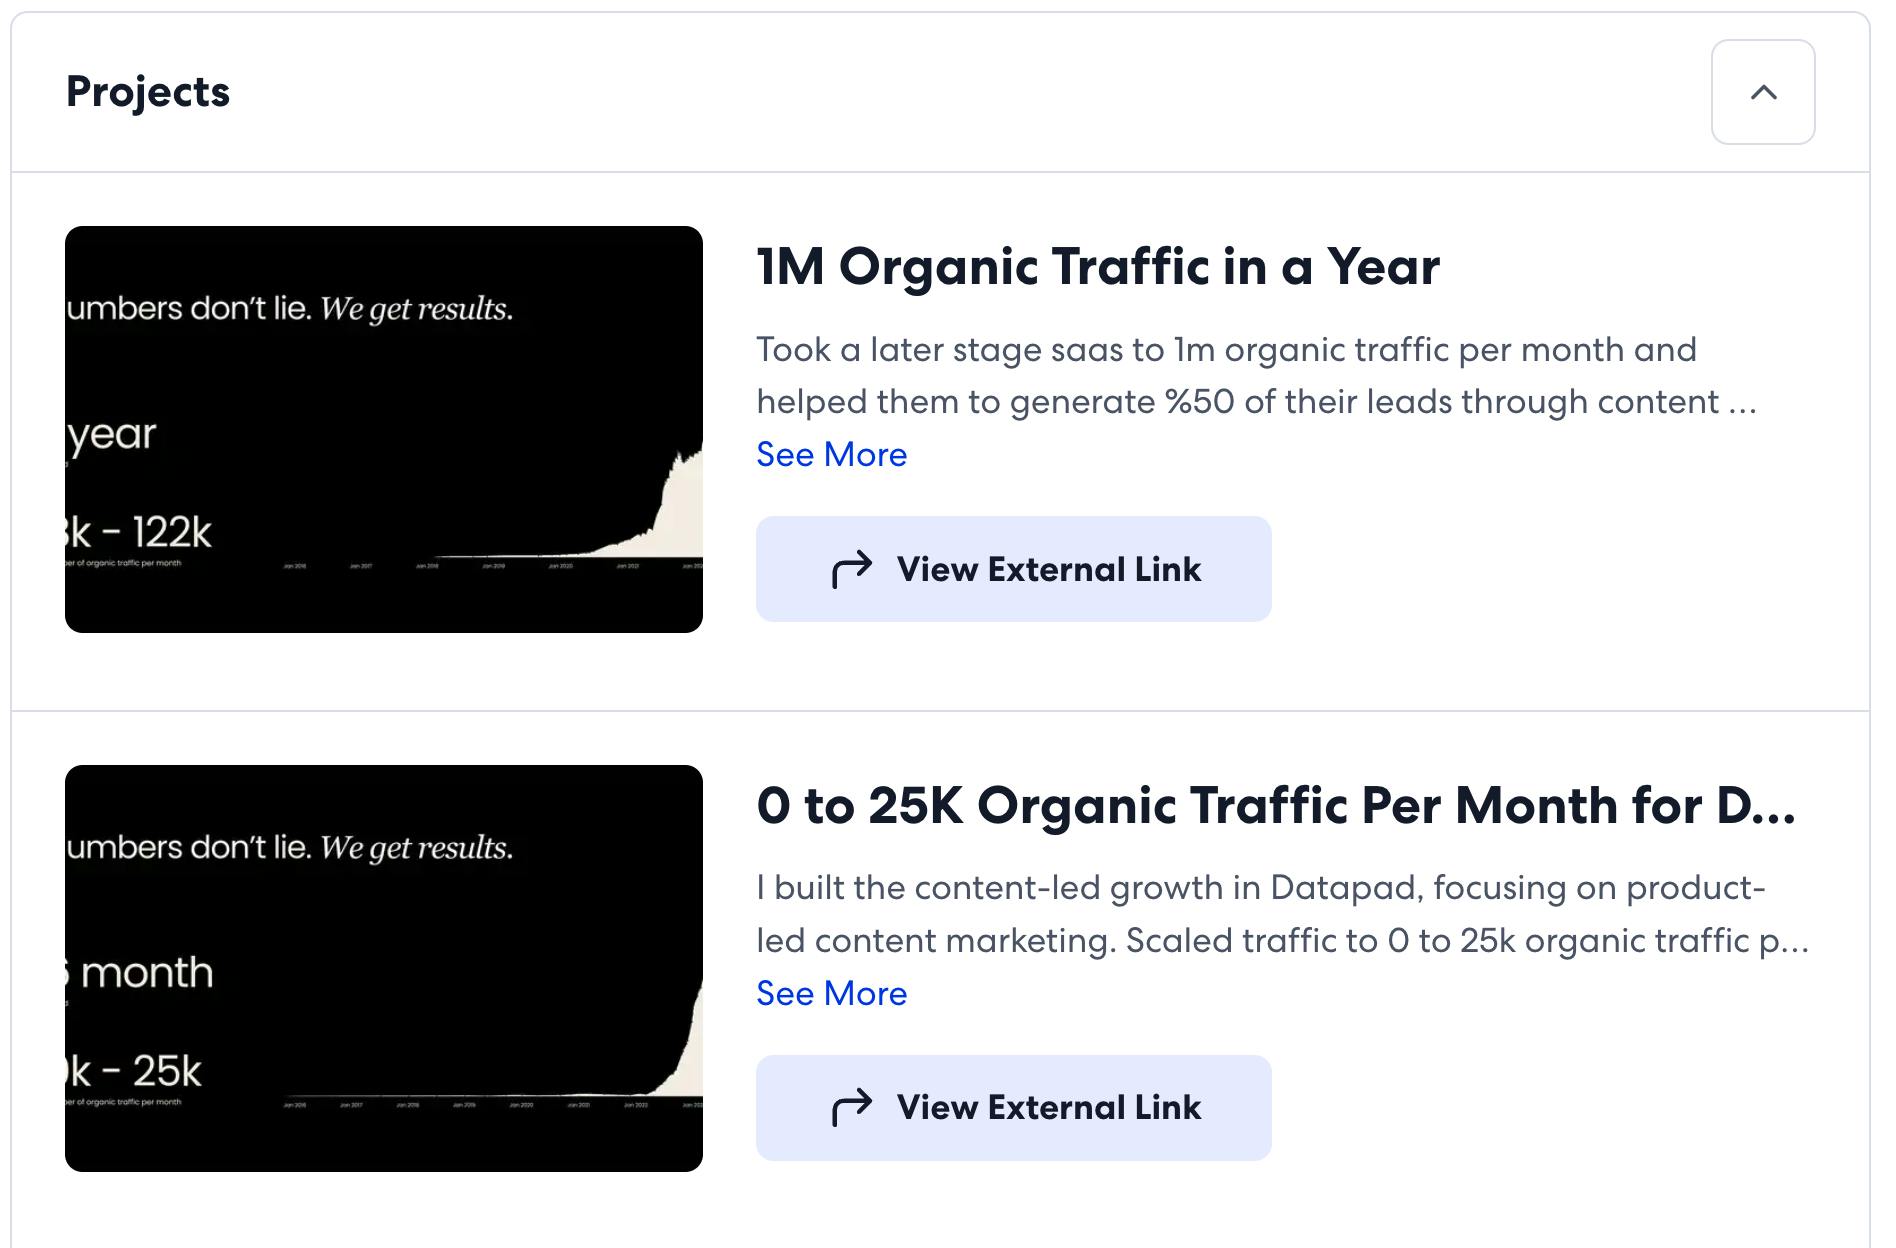Image resolution: width=1896 pixels, height=1248 pixels.
Task: Click the arrow icon on the second View External Link
Action: pos(852,1108)
